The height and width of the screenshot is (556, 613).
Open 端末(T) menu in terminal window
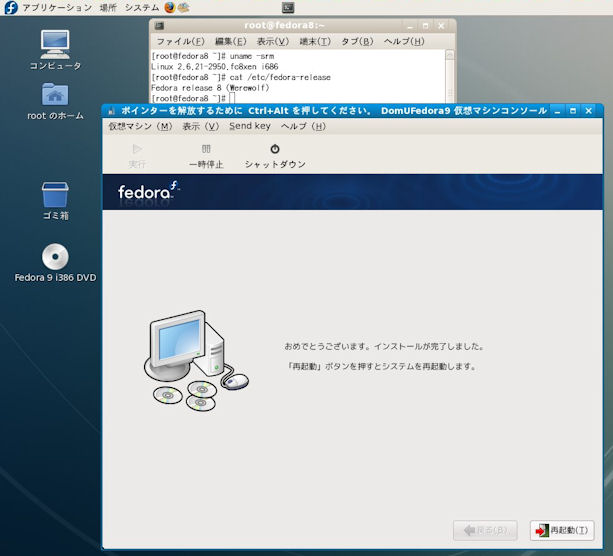pos(315,41)
